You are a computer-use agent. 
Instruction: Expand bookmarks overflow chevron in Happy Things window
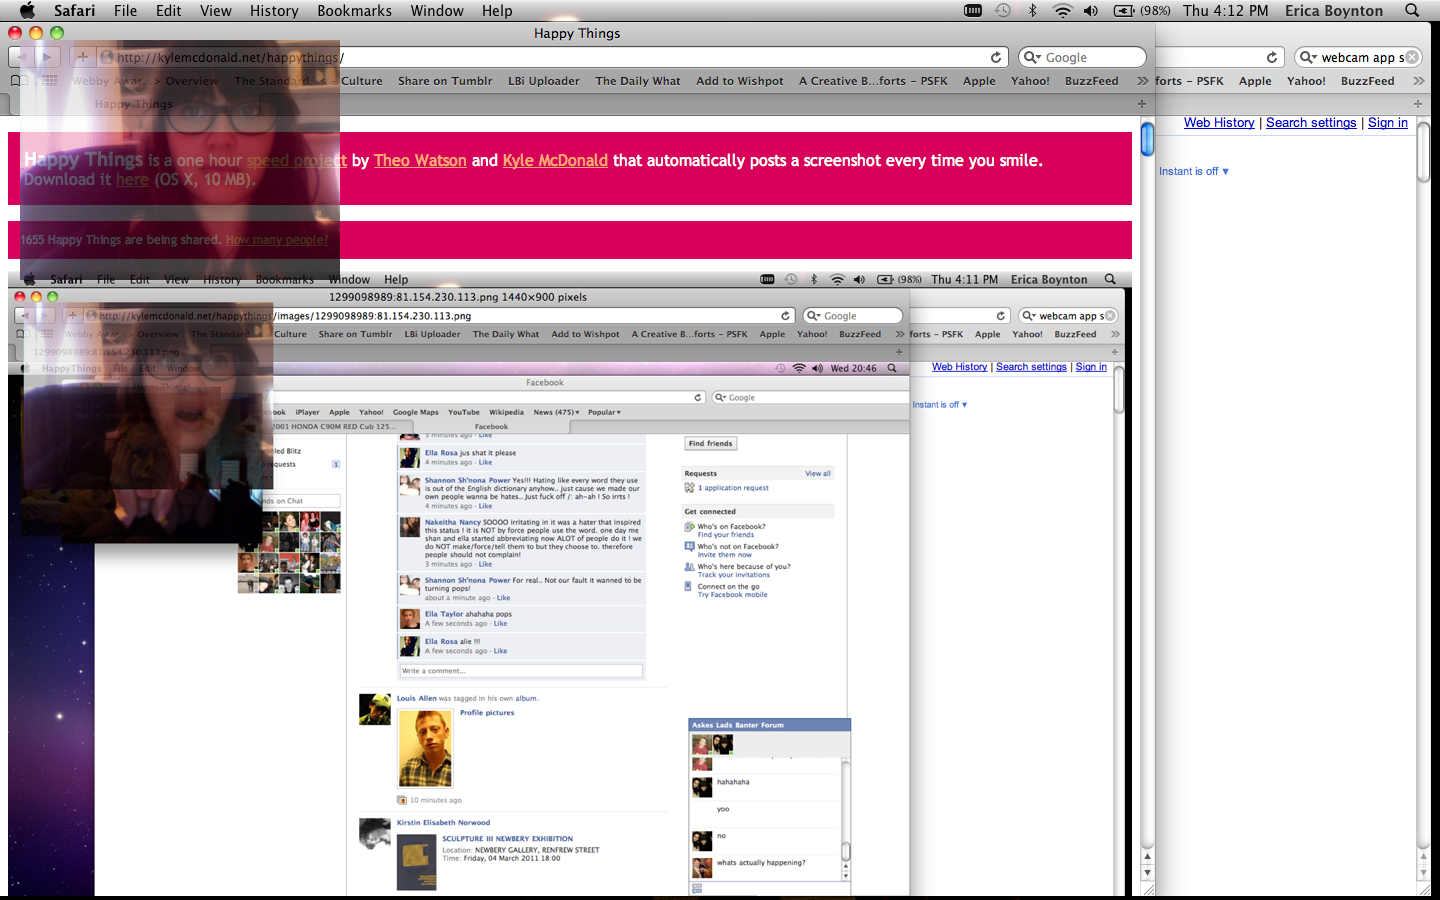[x=1142, y=81]
